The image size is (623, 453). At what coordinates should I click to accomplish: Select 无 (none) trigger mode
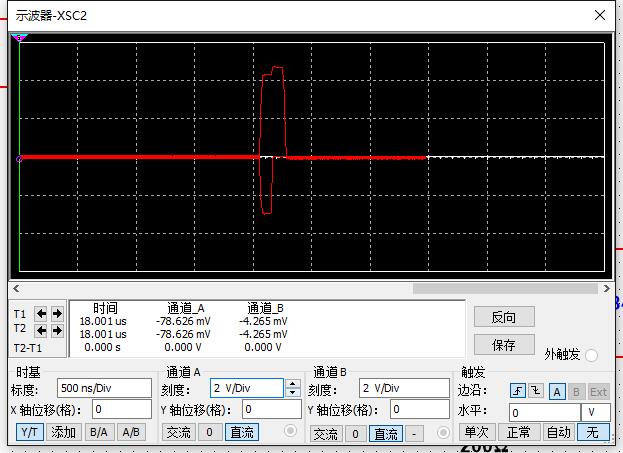point(593,432)
